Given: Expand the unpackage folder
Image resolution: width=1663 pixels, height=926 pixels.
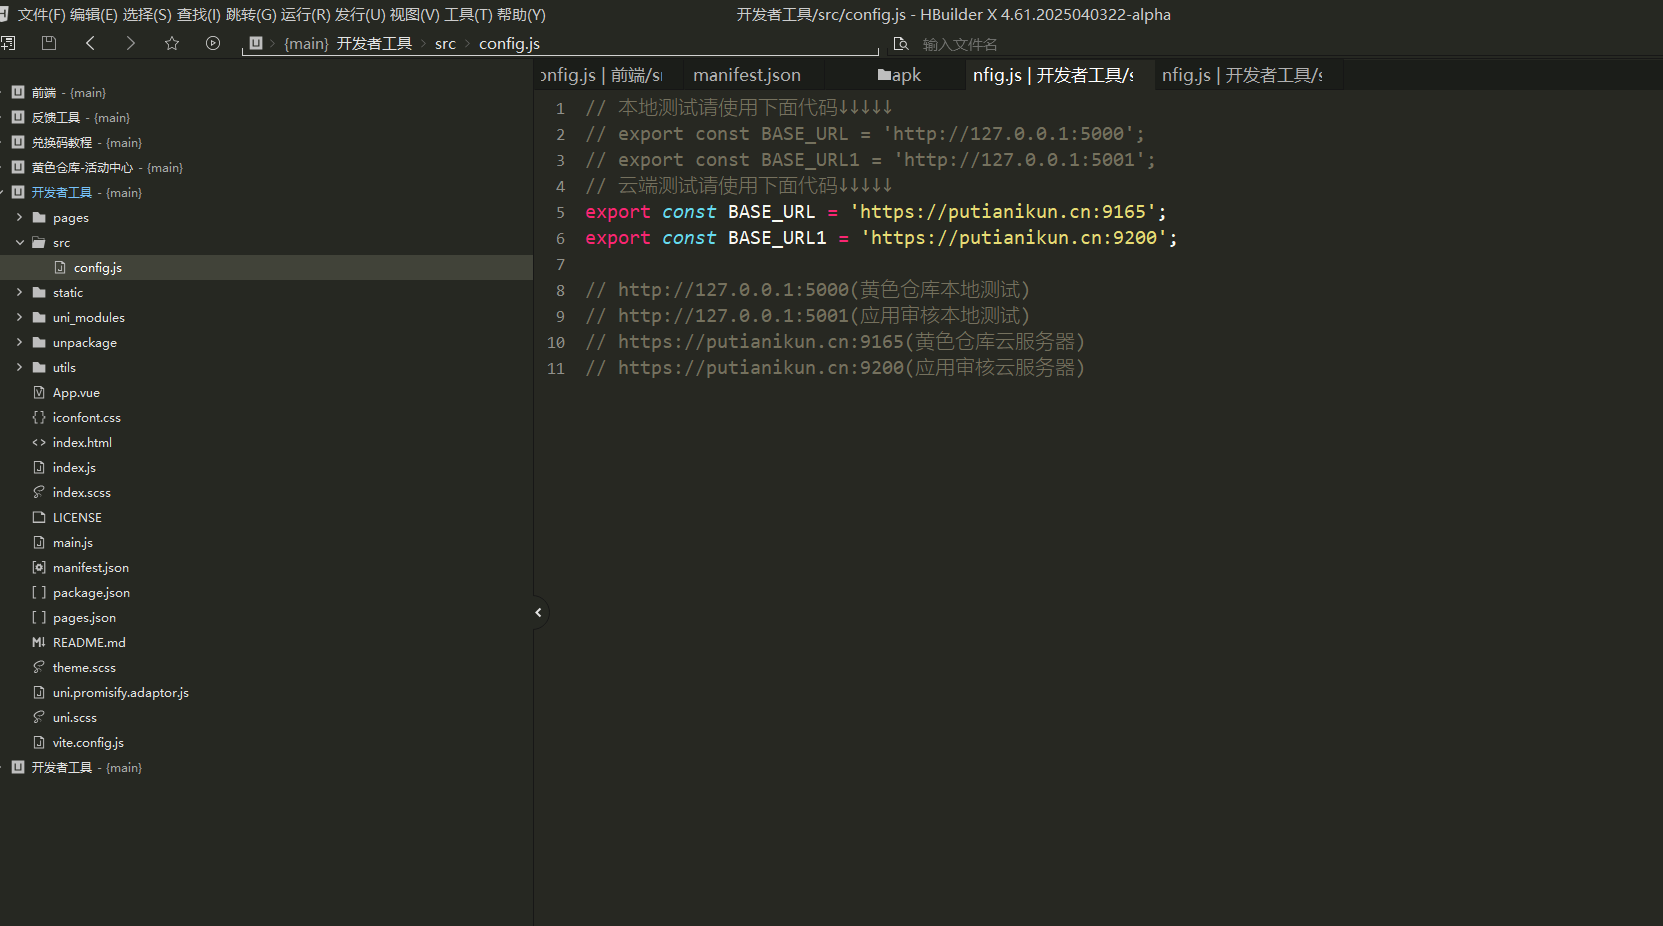Looking at the screenshot, I should [x=19, y=342].
